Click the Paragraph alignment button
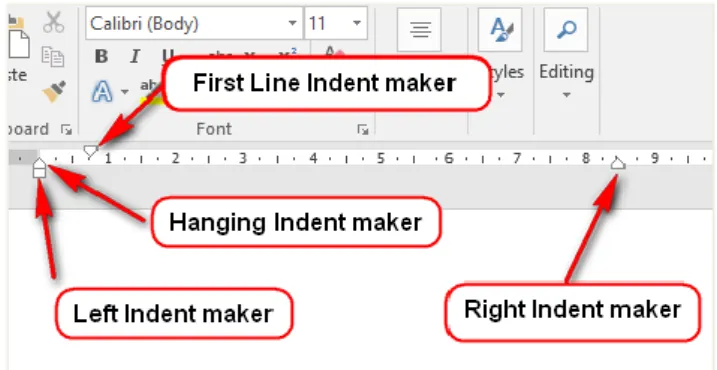 click(419, 30)
